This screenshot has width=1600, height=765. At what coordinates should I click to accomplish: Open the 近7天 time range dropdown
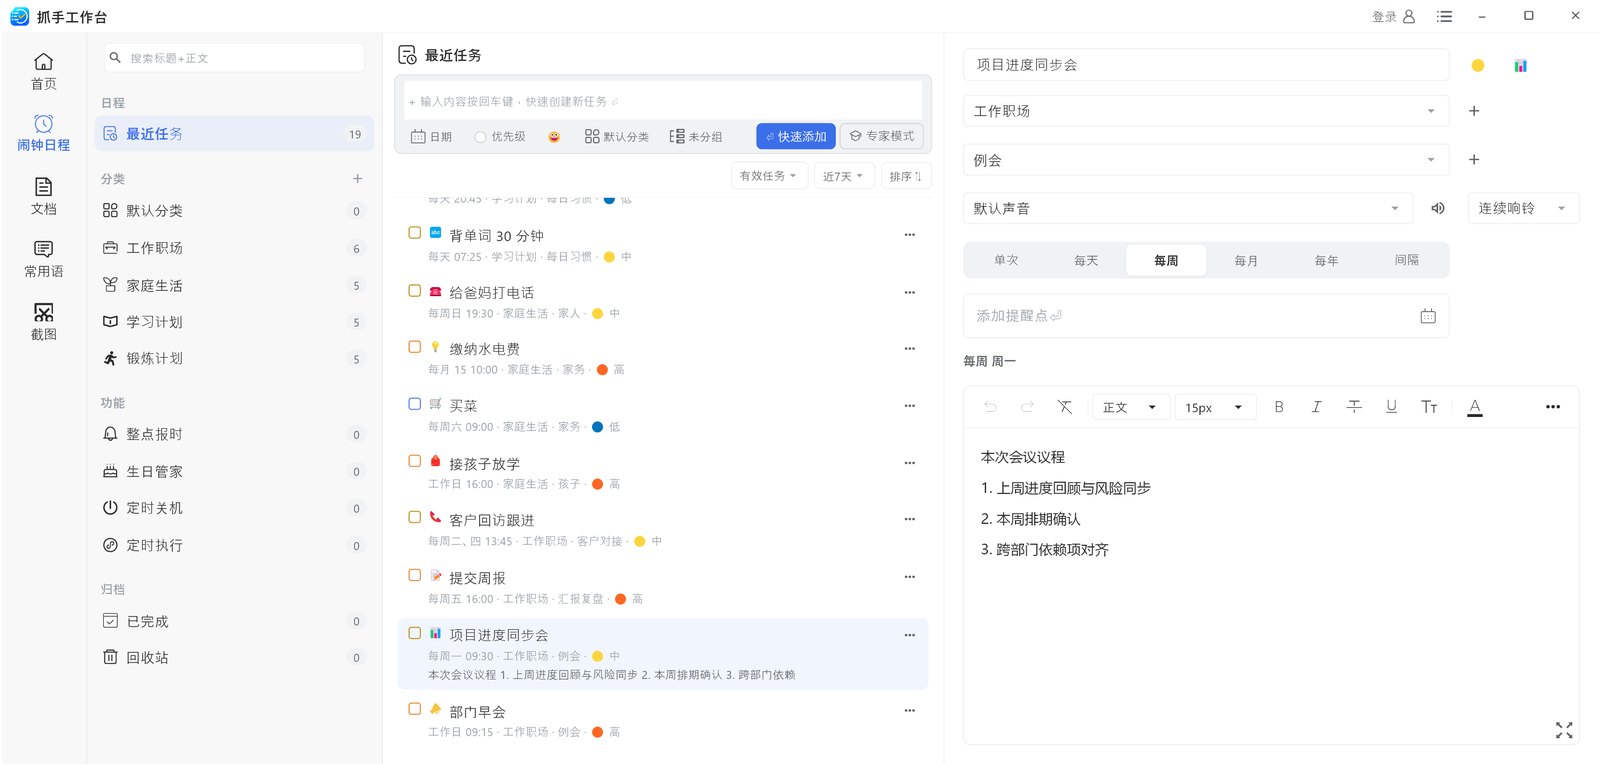tap(843, 176)
